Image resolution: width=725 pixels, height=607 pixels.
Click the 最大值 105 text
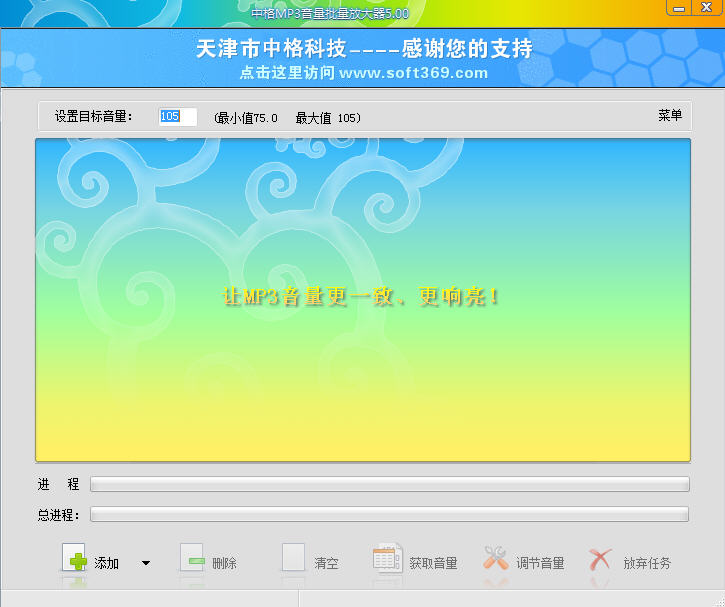328,118
